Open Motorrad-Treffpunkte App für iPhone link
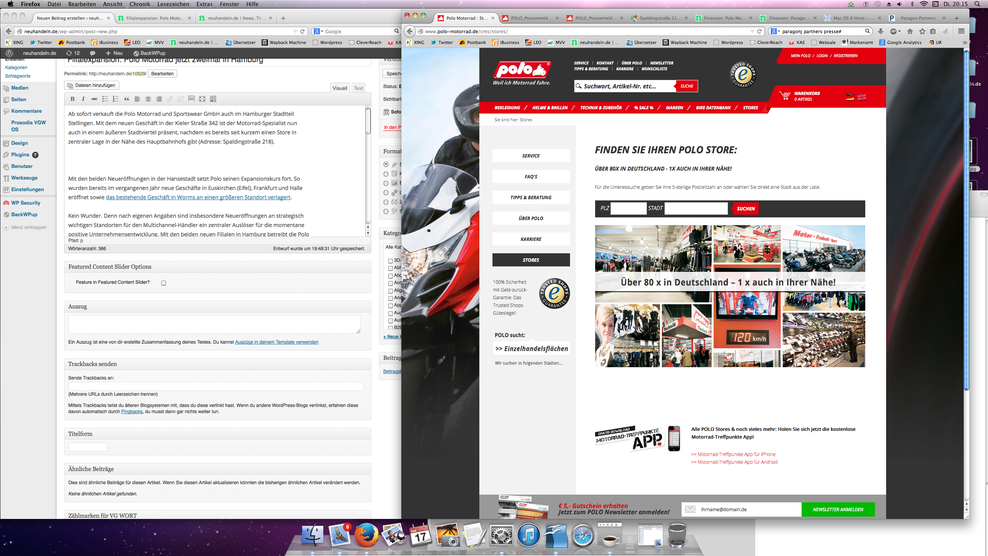988x556 pixels. 733,454
